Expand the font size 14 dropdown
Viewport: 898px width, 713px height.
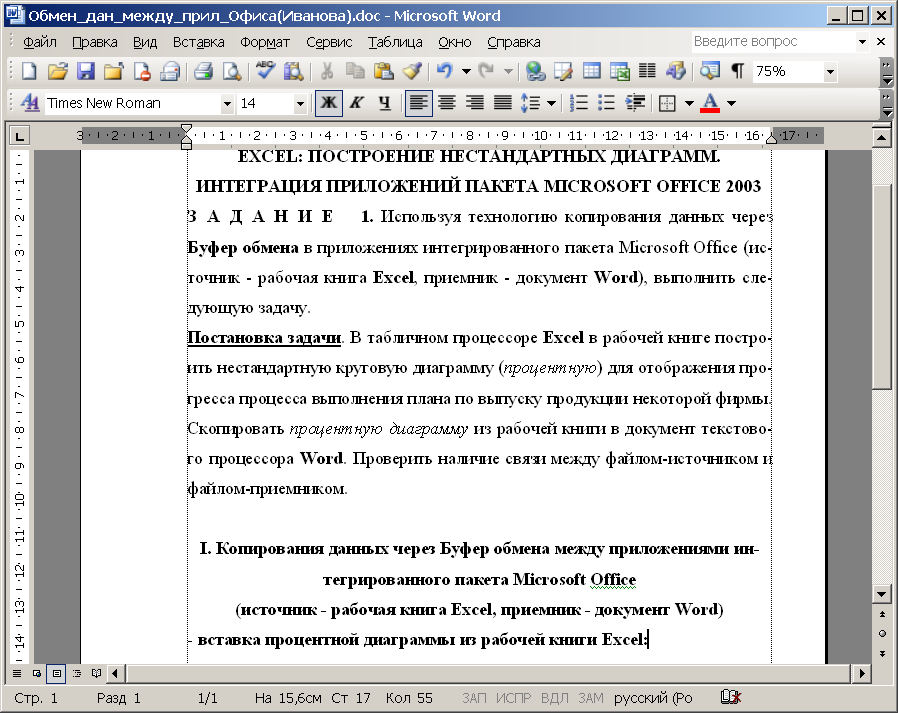pyautogui.click(x=300, y=104)
